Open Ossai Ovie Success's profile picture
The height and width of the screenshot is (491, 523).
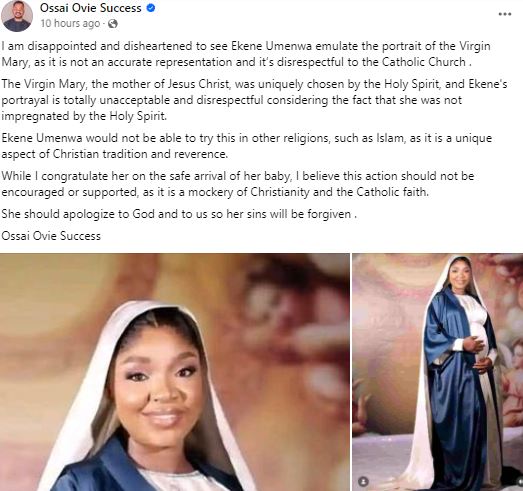click(x=17, y=16)
